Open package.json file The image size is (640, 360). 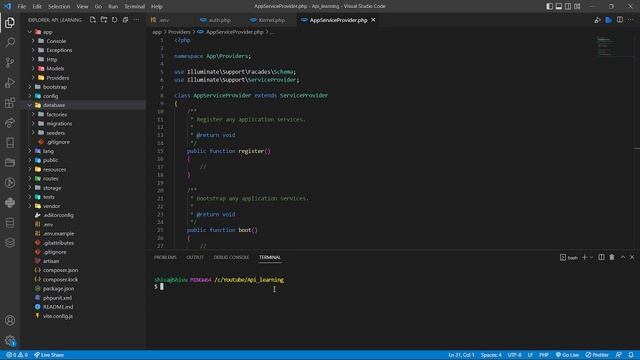[58, 289]
